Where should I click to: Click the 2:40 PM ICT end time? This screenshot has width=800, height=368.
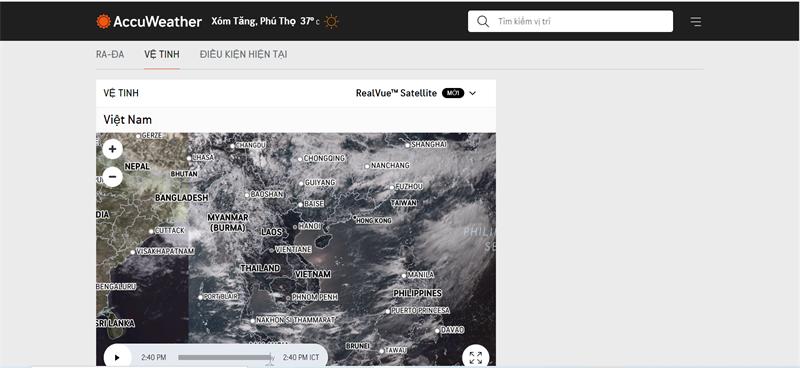pyautogui.click(x=301, y=357)
